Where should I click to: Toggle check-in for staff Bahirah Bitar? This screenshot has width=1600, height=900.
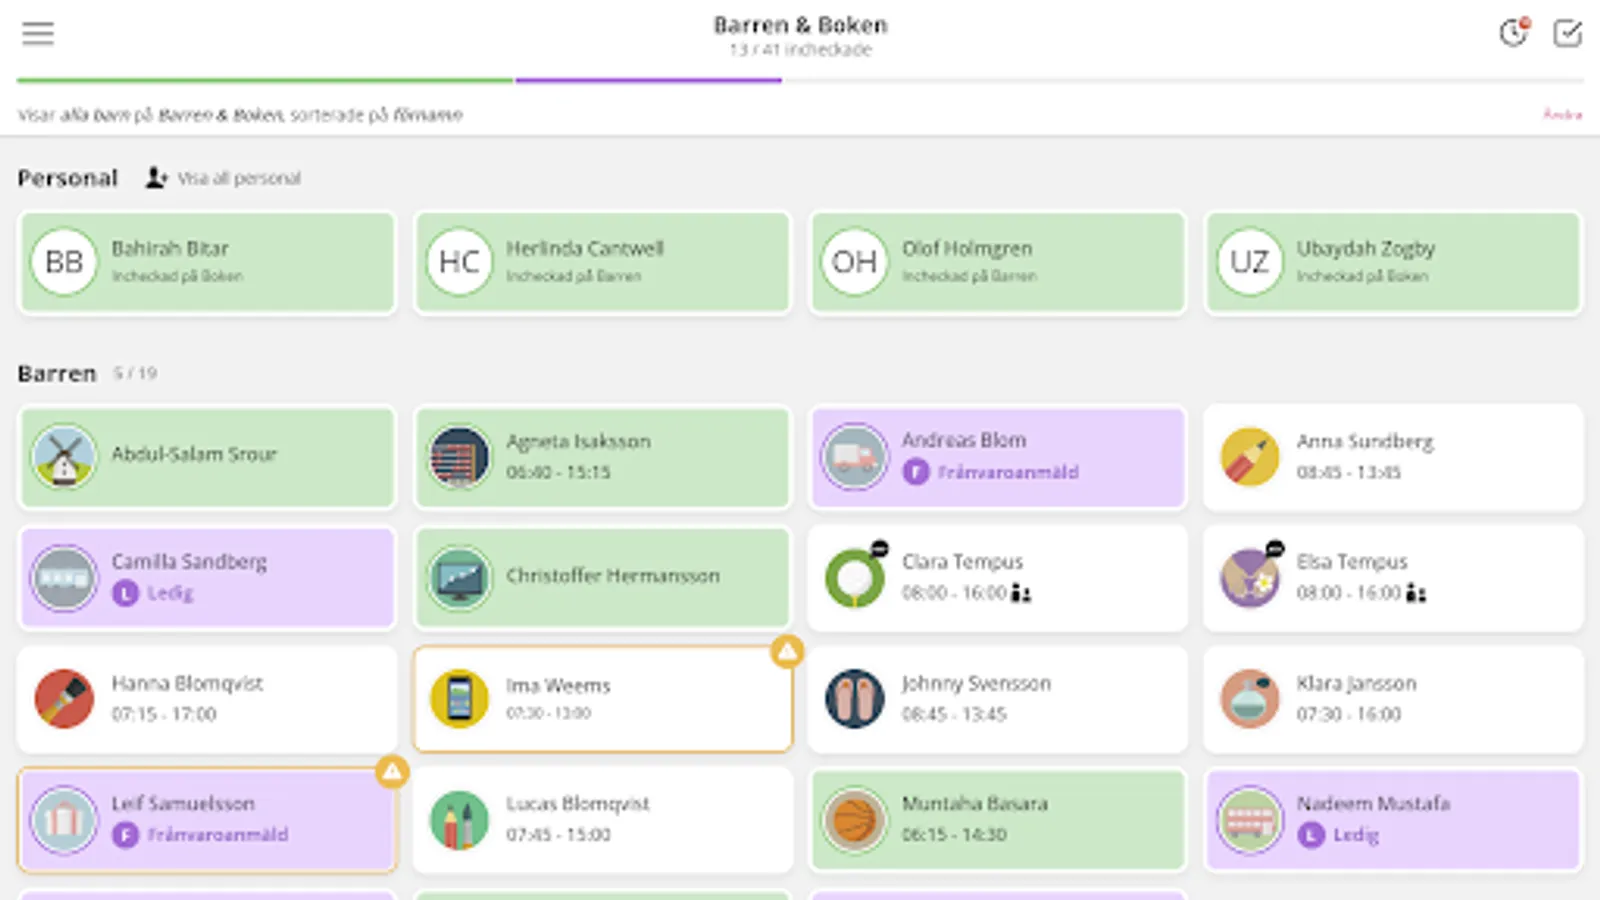coord(206,262)
